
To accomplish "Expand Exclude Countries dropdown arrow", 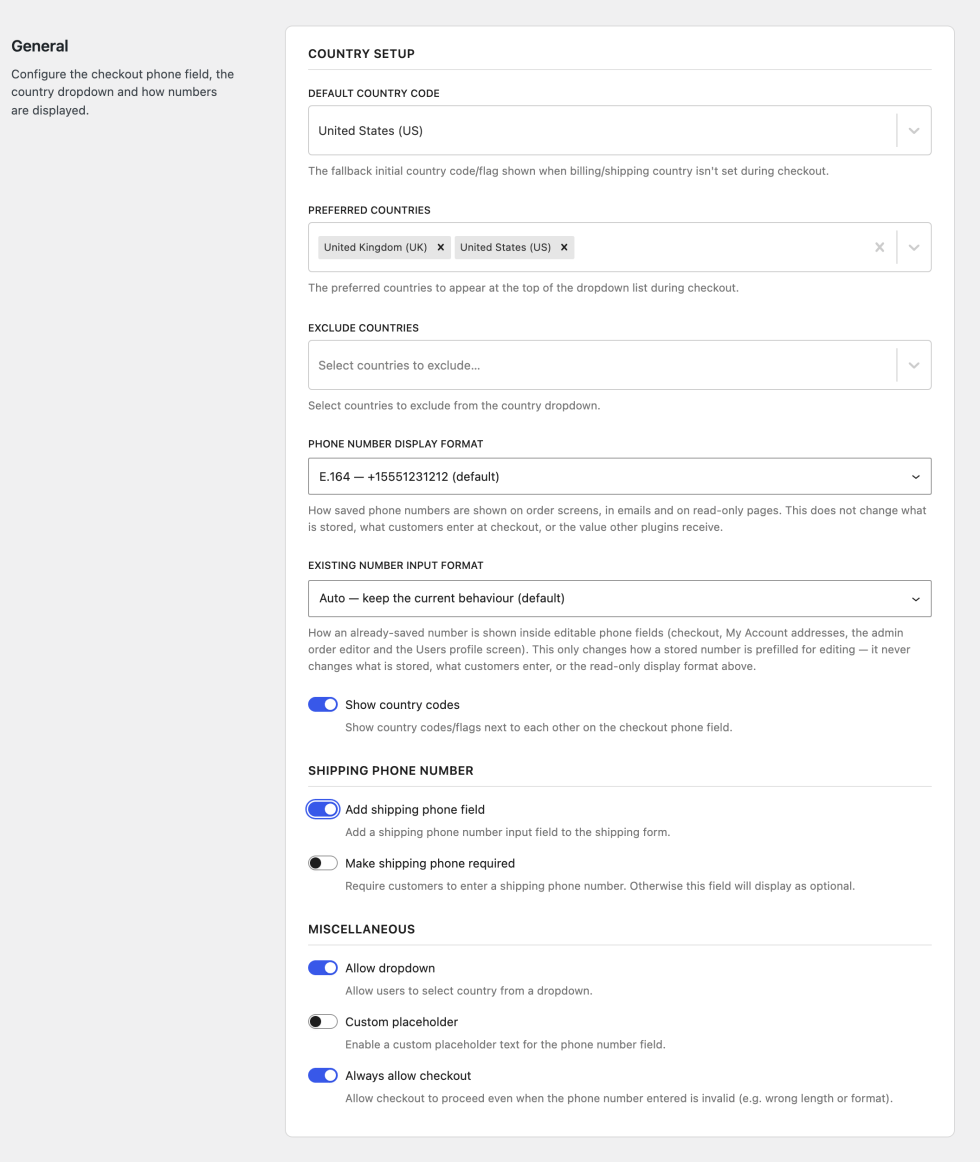I will pos(914,365).
